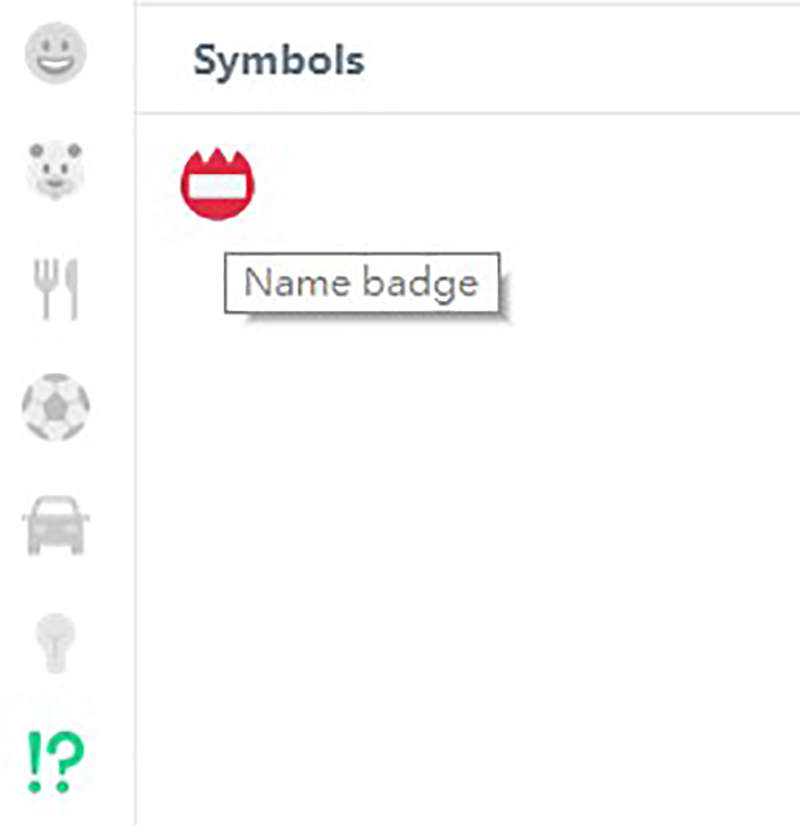Pick the cutlery tab in emoji sidebar
The height and width of the screenshot is (825, 800).
pyautogui.click(x=56, y=289)
